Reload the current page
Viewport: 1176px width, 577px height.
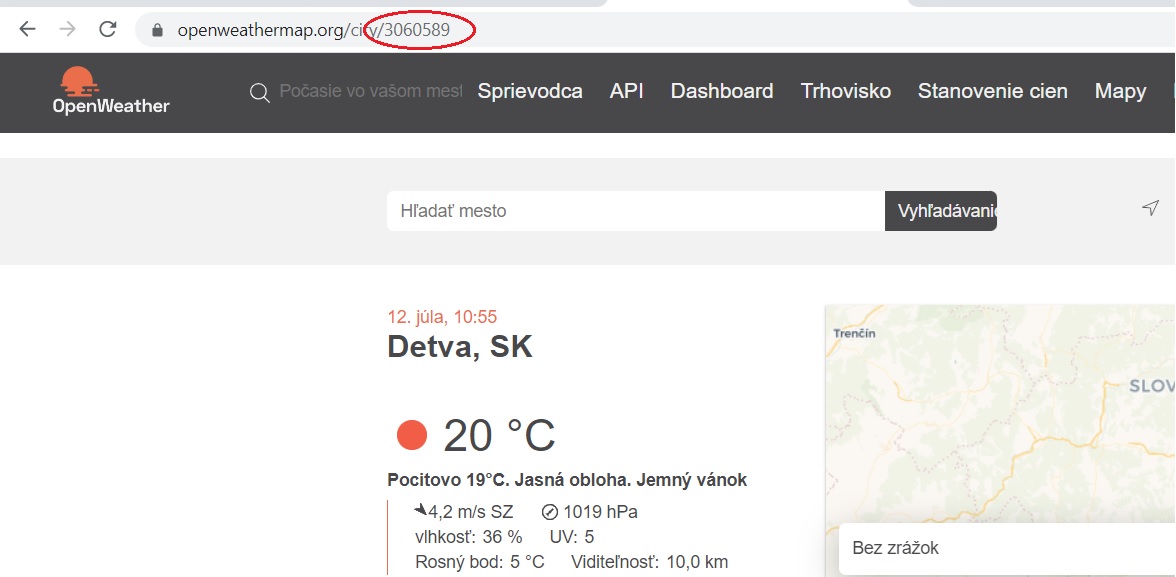pyautogui.click(x=108, y=29)
